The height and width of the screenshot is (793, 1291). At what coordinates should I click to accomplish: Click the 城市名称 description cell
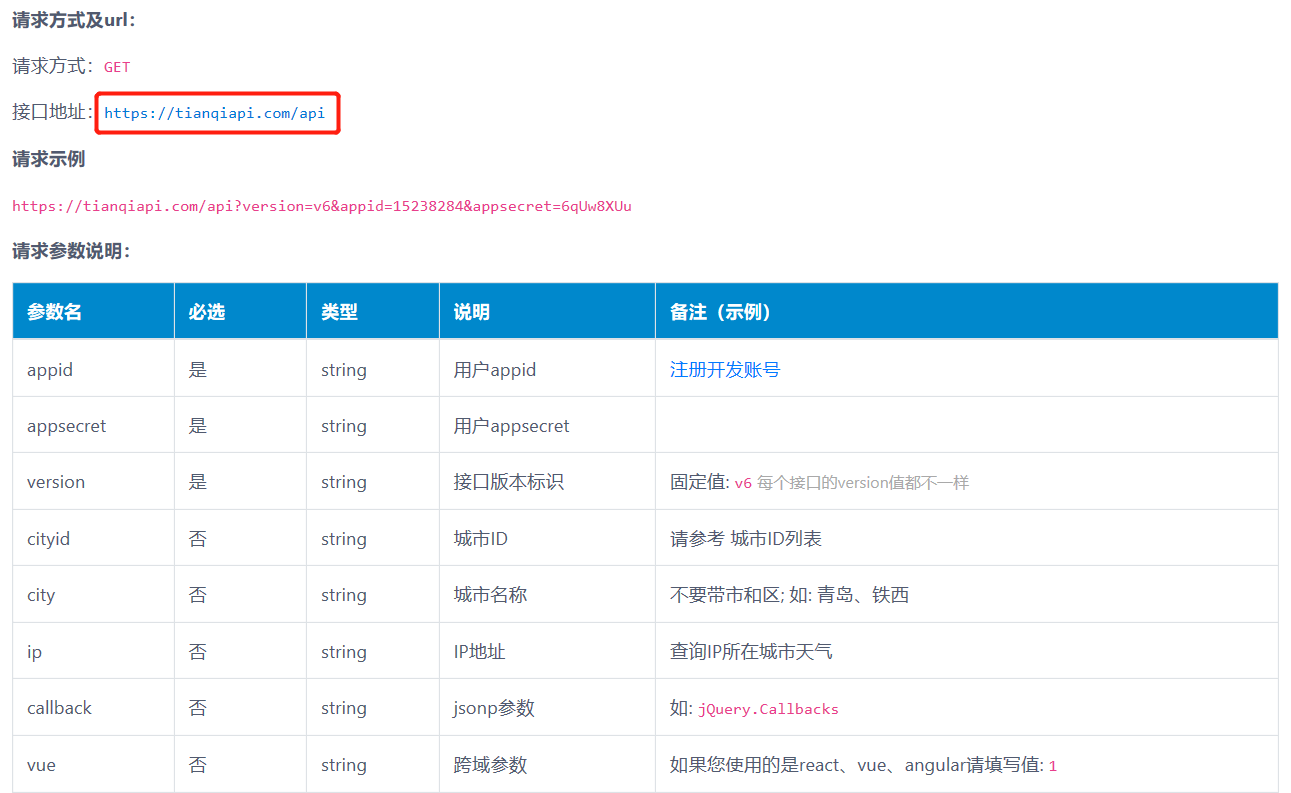pos(547,594)
